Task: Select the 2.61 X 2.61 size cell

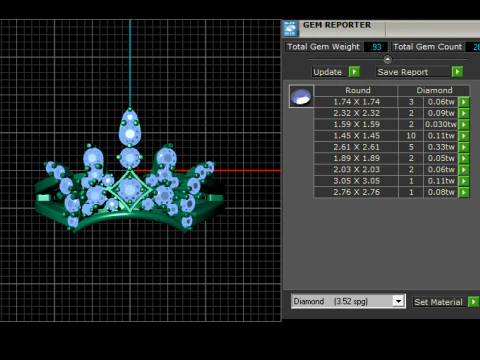Action: click(356, 147)
